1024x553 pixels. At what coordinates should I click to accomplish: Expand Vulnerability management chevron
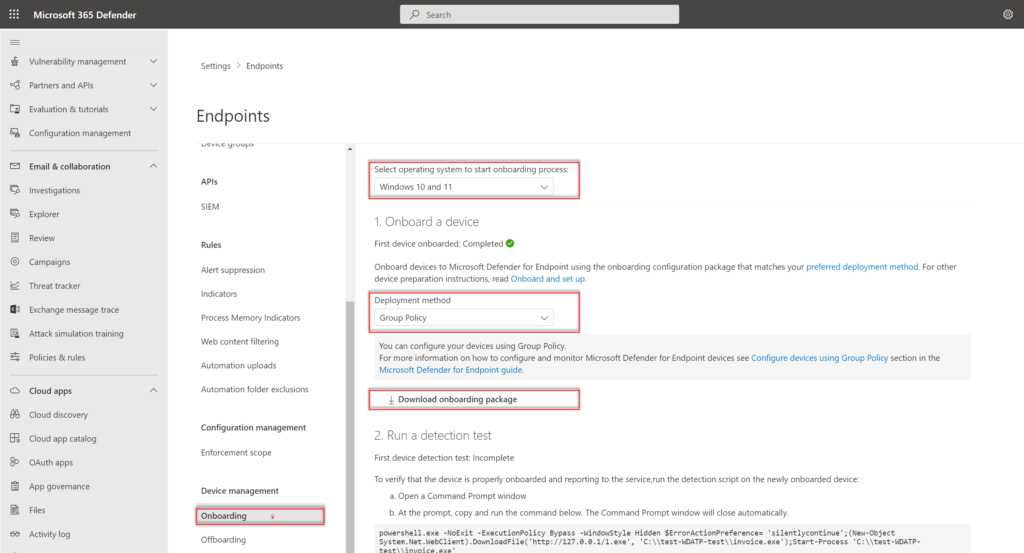click(153, 61)
